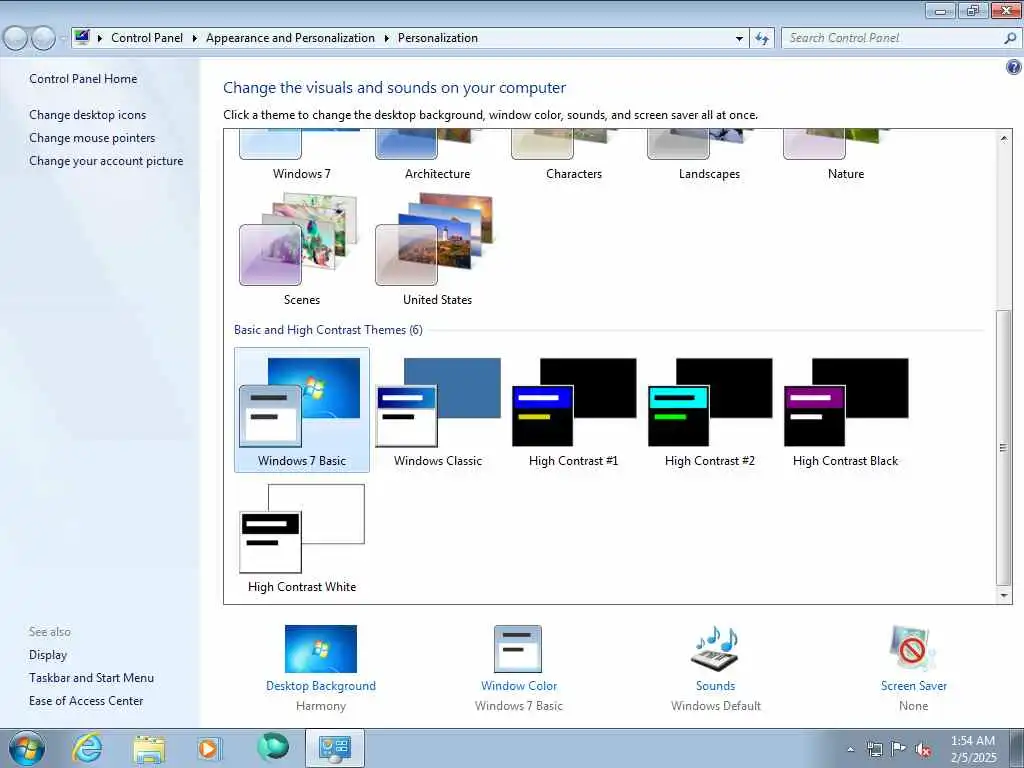Select the High Contrast Black theme
The image size is (1024, 768).
coord(846,409)
